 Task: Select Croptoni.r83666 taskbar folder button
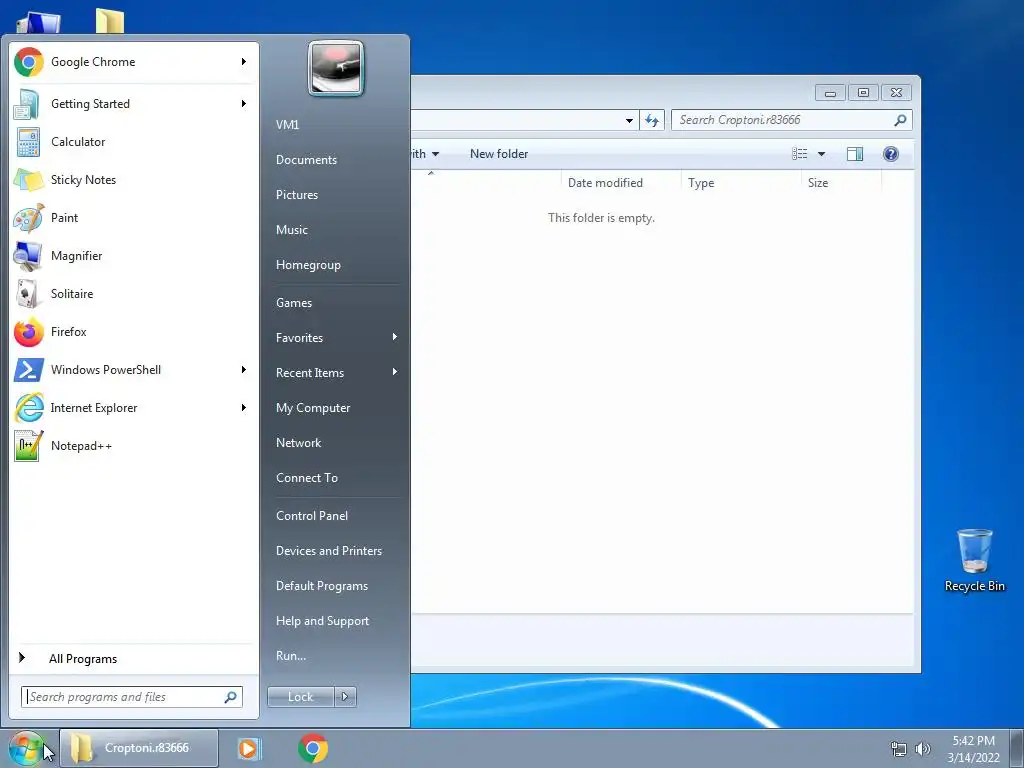(138, 748)
